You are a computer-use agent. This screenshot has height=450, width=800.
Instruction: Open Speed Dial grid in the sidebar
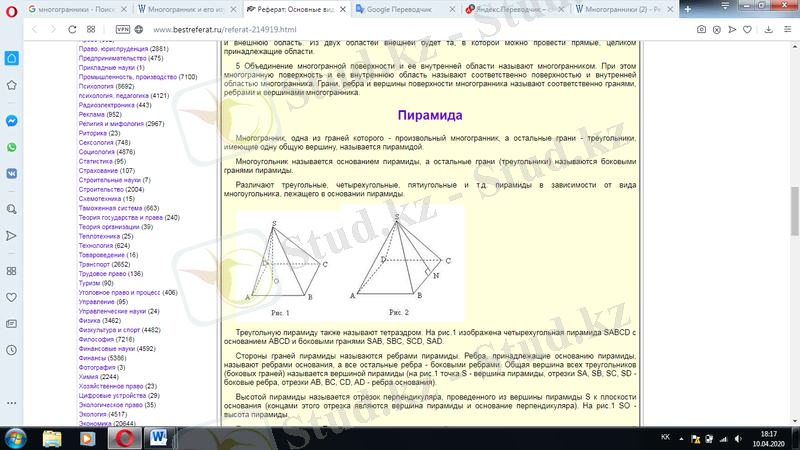(x=11, y=271)
